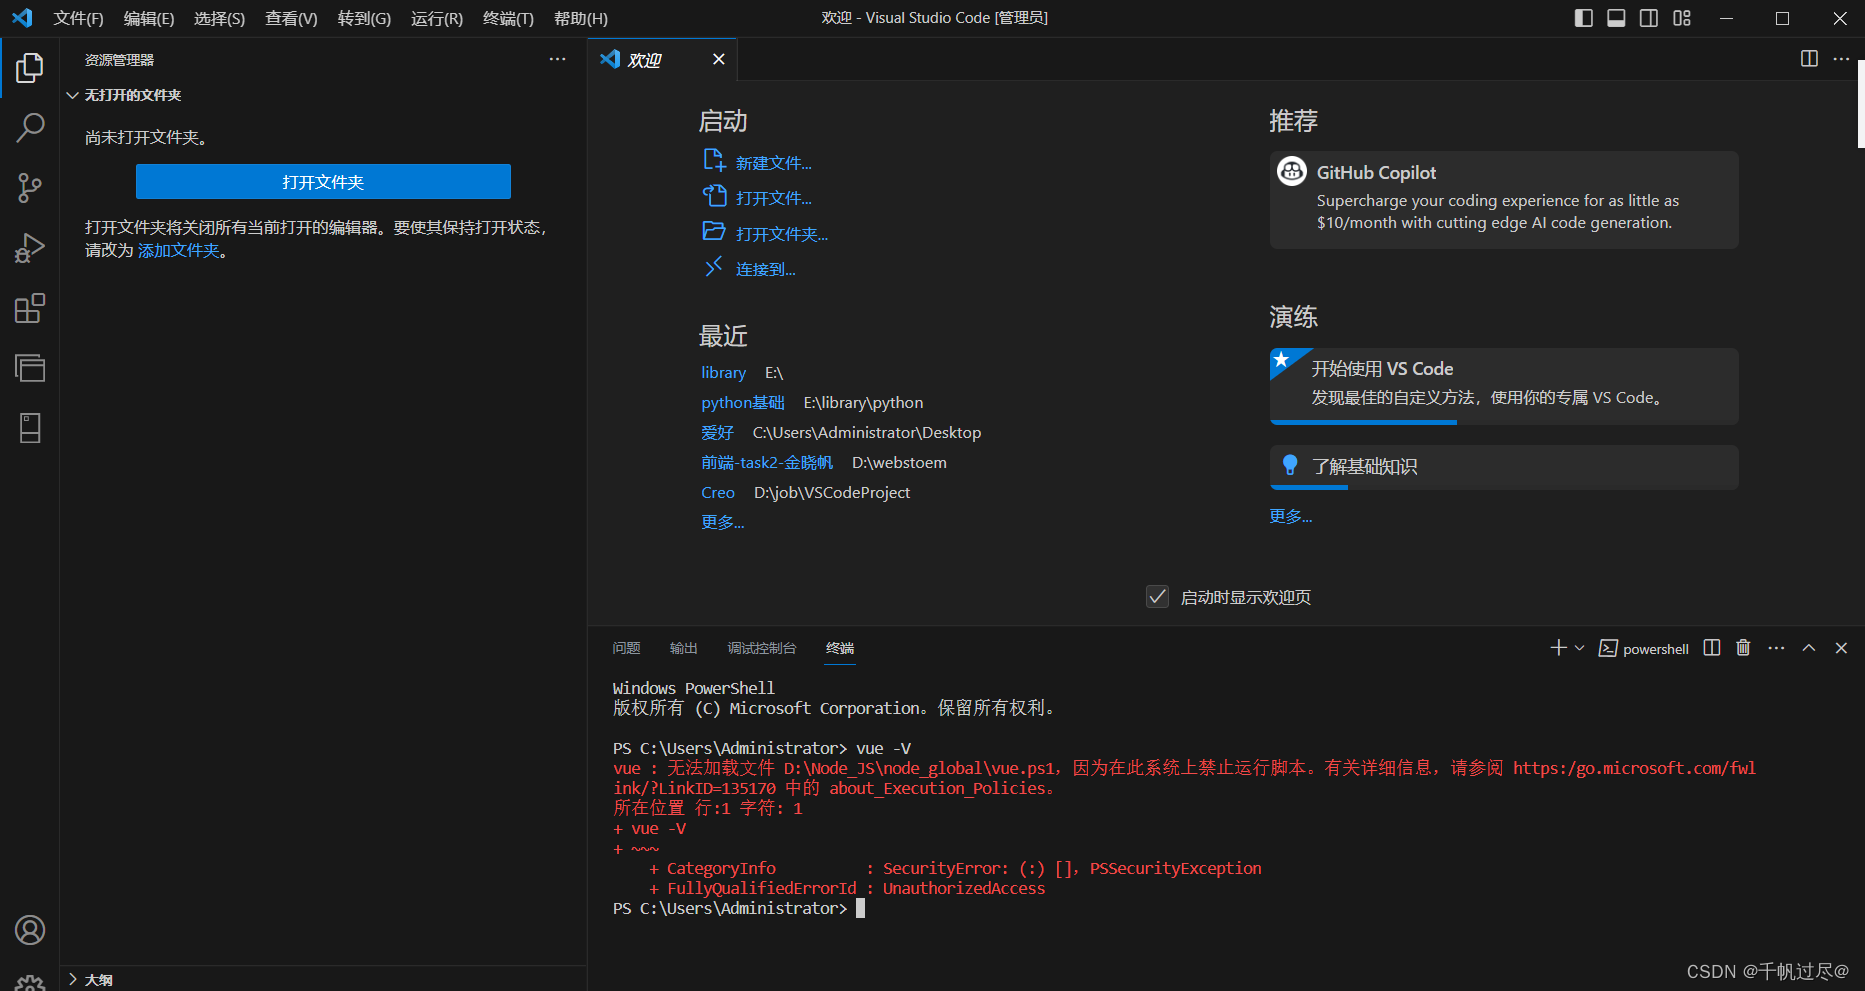Screen dimensions: 1865x991
Task: Switch to the 输出 panel tab
Action: [683, 648]
